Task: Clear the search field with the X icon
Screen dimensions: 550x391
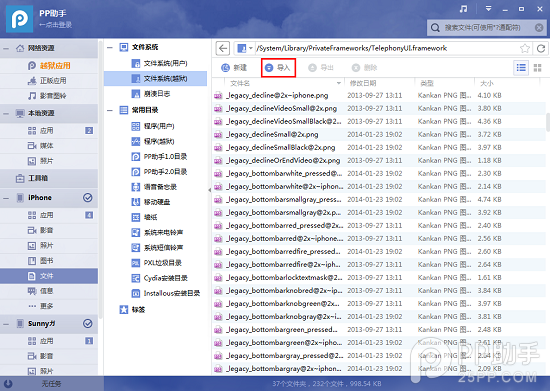Action: 539,28
